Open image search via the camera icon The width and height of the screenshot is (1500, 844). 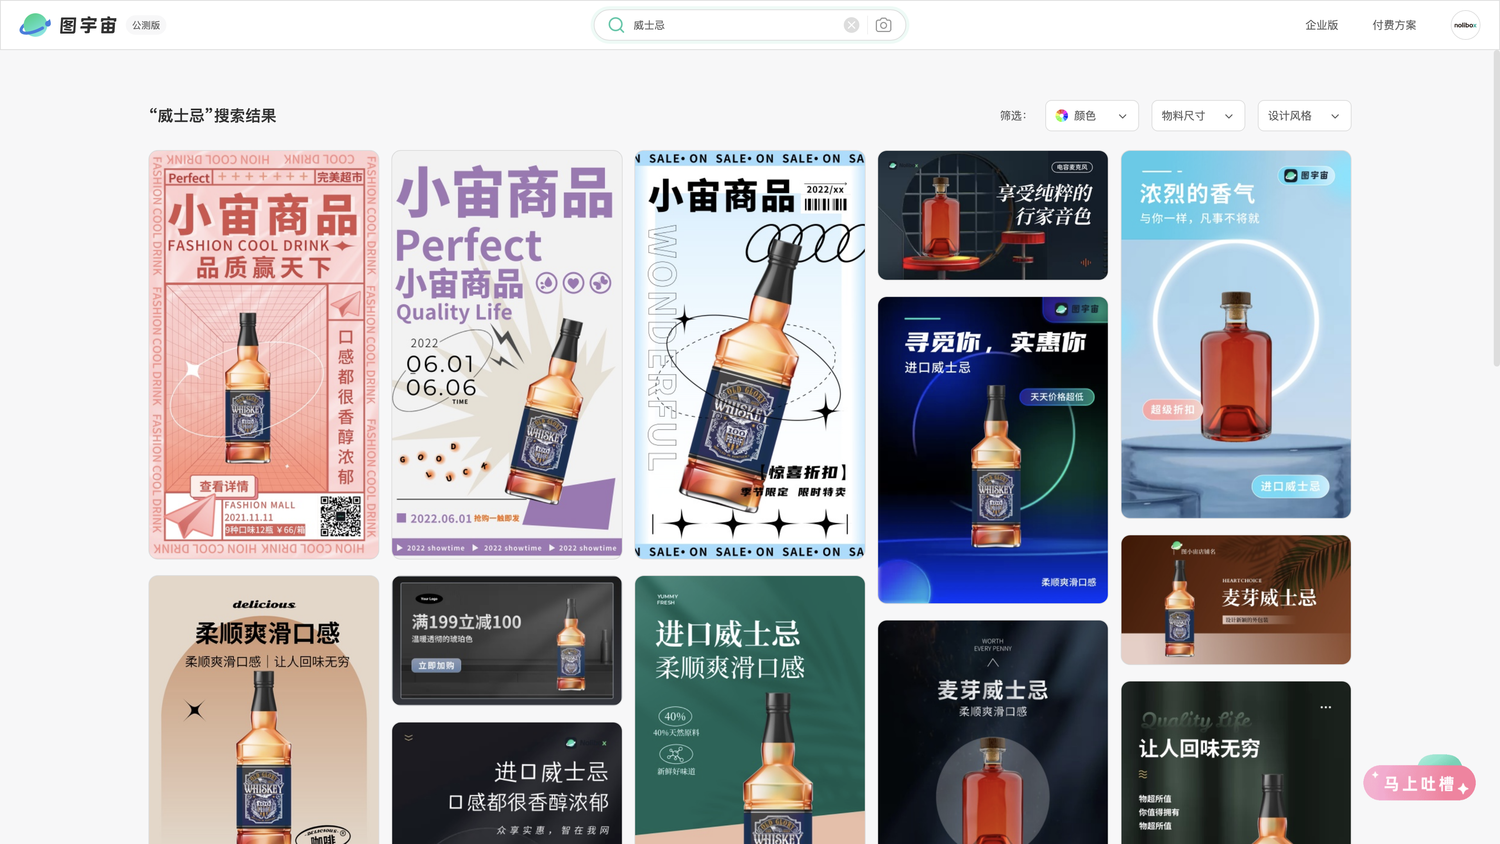883,25
